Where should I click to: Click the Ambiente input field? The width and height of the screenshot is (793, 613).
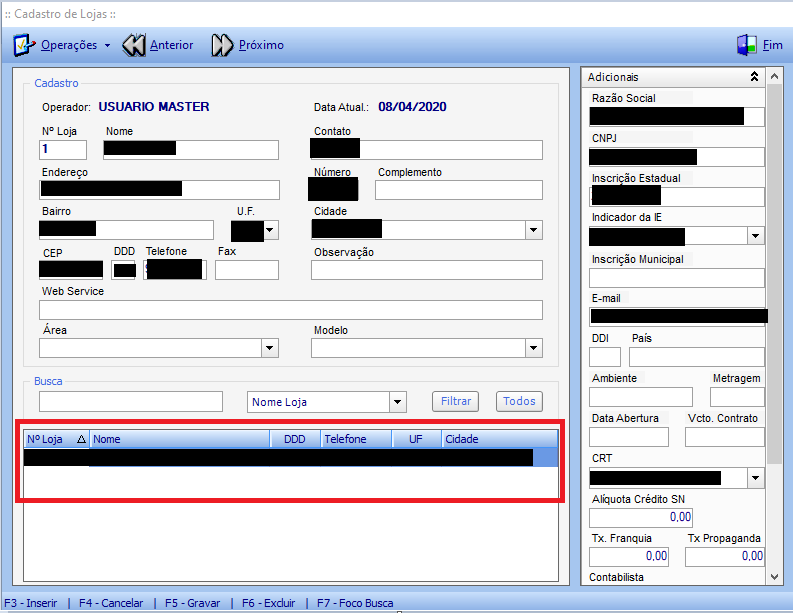(641, 397)
